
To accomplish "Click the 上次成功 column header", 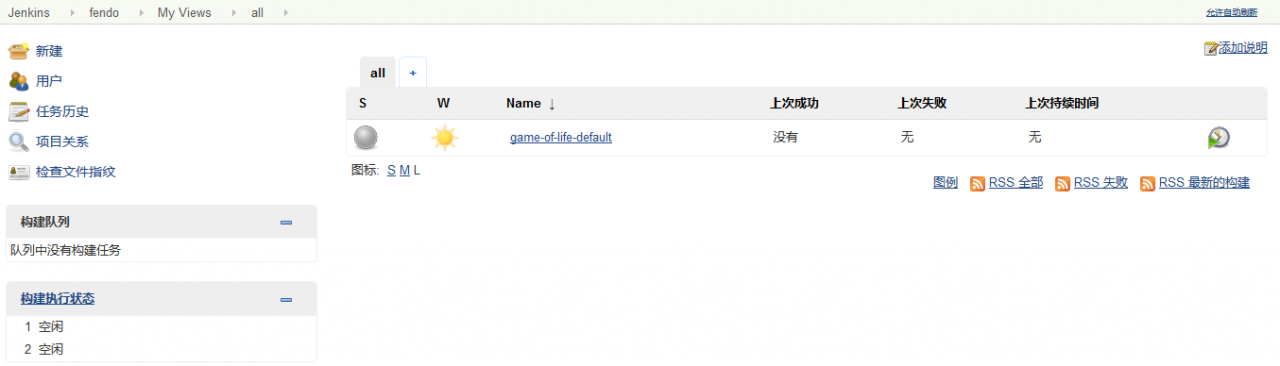I will tap(795, 103).
